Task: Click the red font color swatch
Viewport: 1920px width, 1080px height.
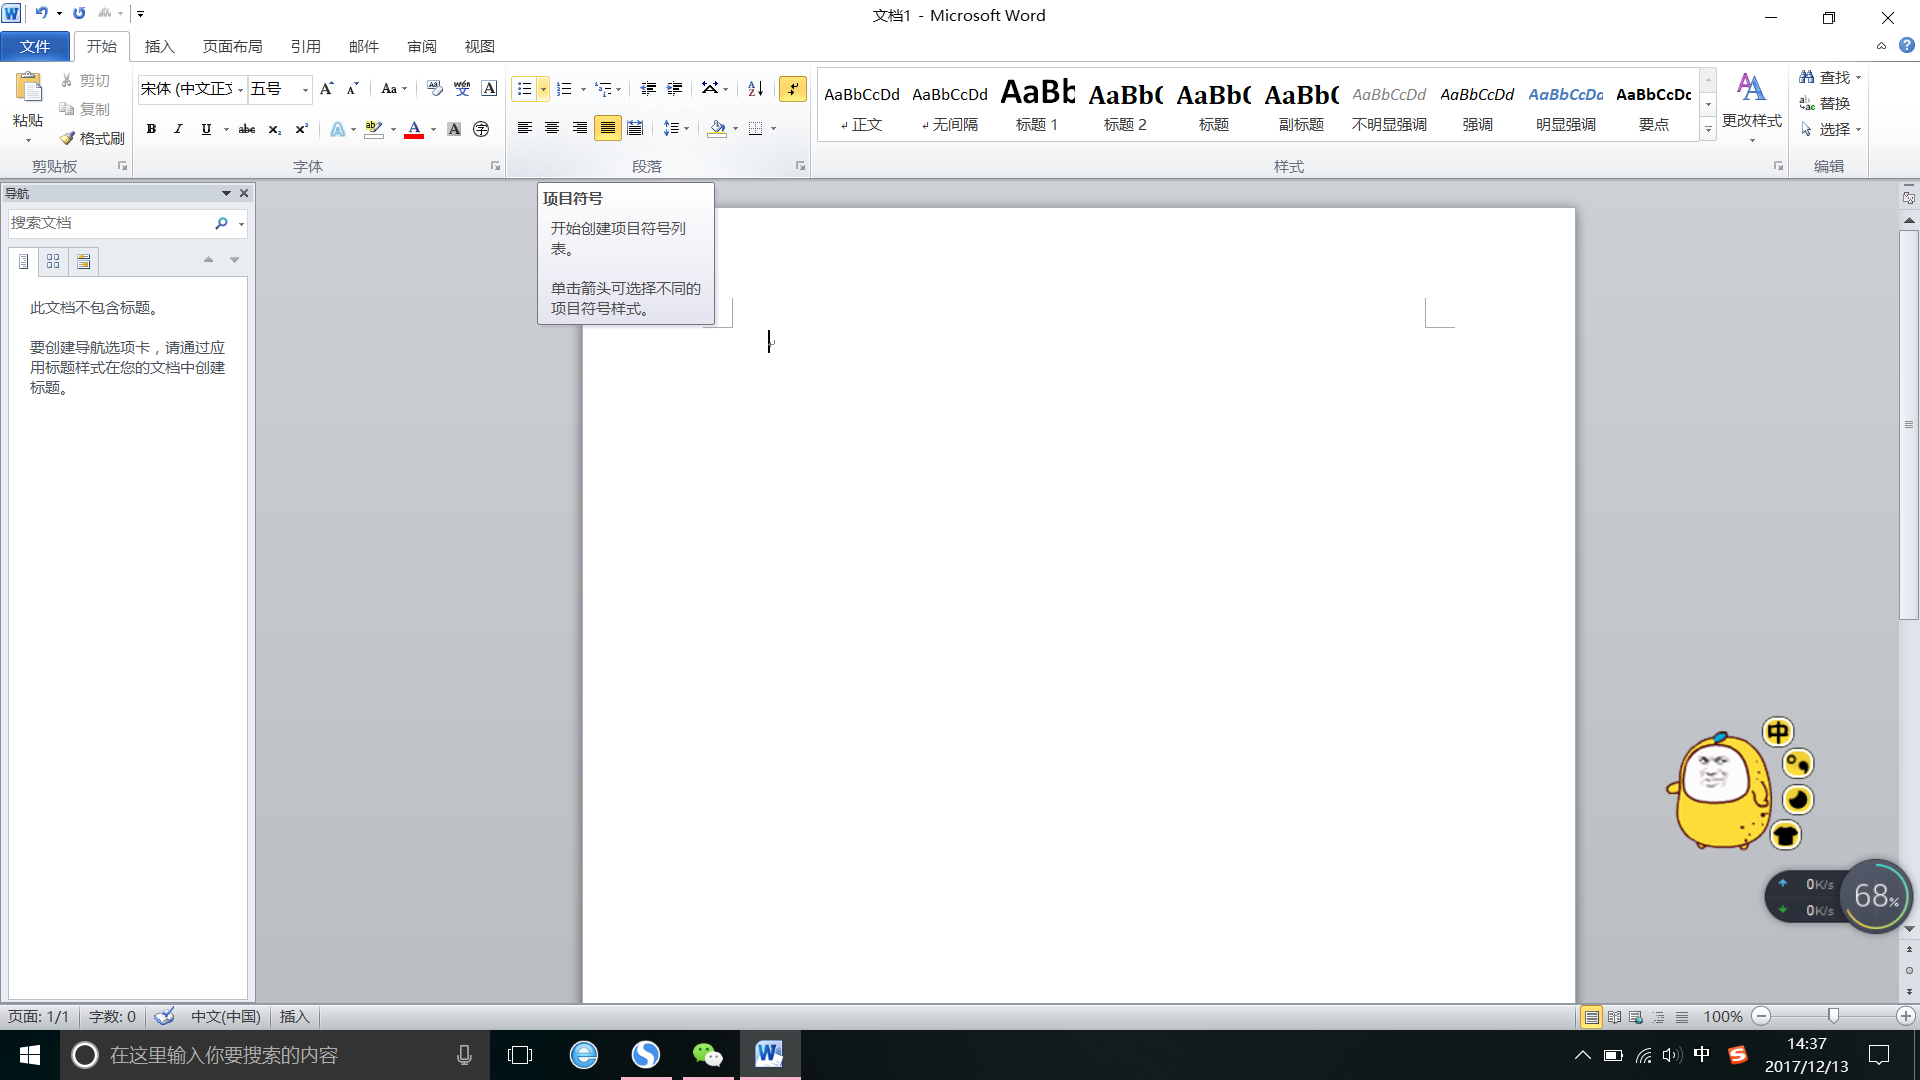Action: [x=414, y=129]
